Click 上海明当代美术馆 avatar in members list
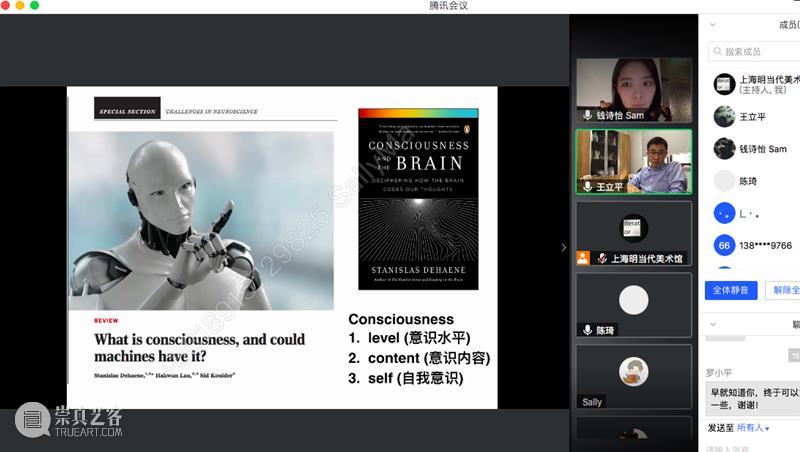The width and height of the screenshot is (800, 452). [724, 84]
